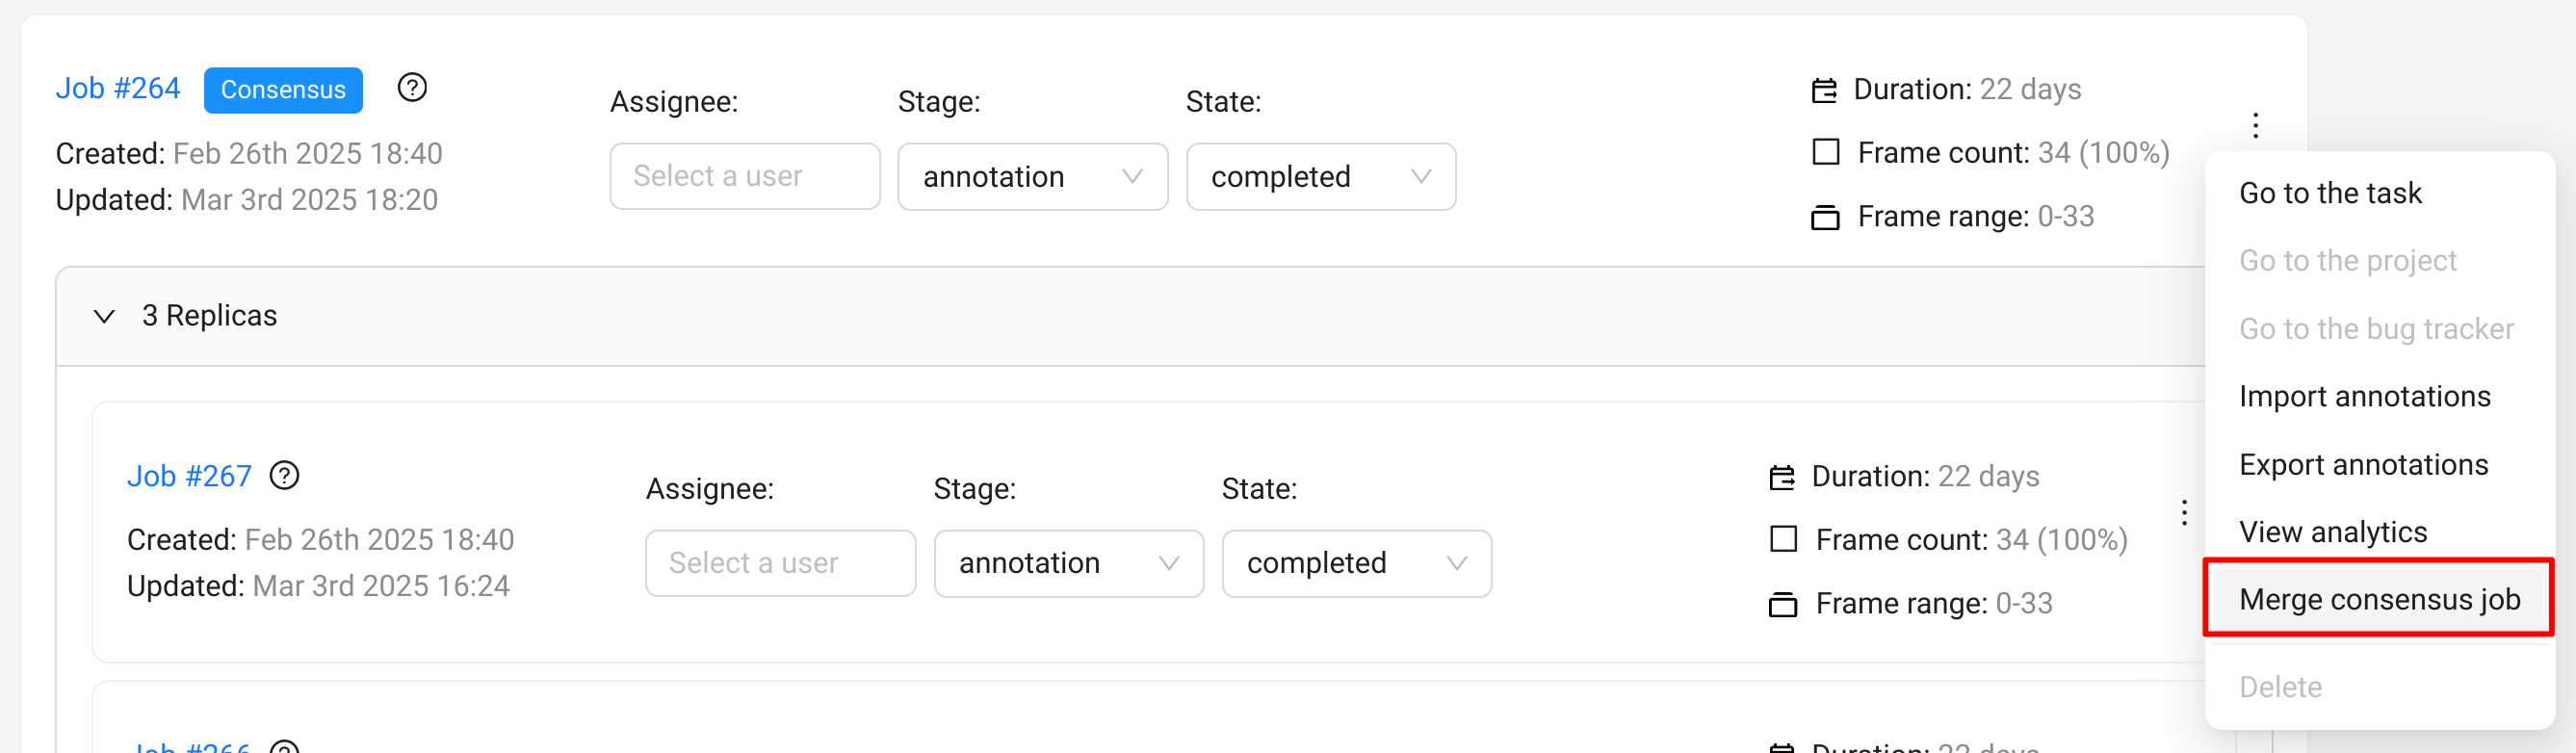This screenshot has height=753, width=2576.
Task: Click Duration calendar icon for Job #264
Action: [x=1824, y=90]
